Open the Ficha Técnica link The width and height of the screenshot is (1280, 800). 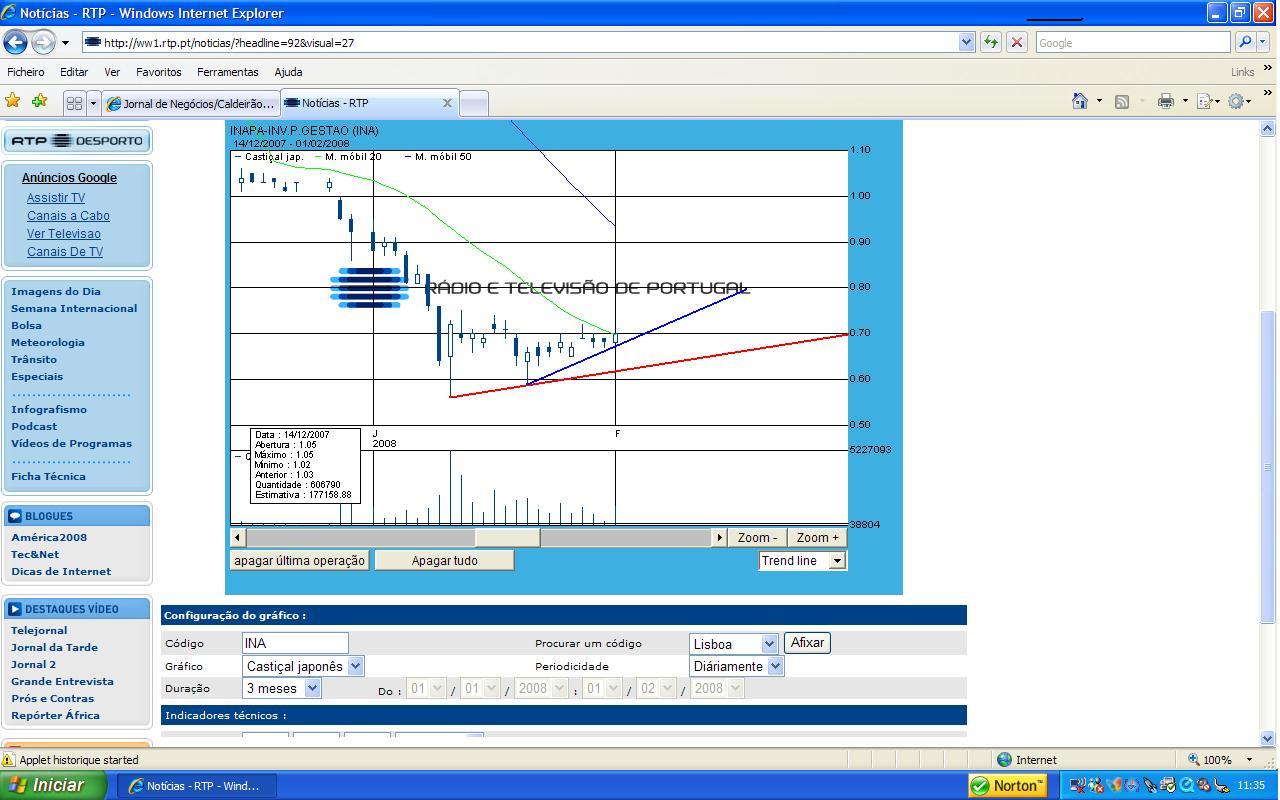pos(48,476)
